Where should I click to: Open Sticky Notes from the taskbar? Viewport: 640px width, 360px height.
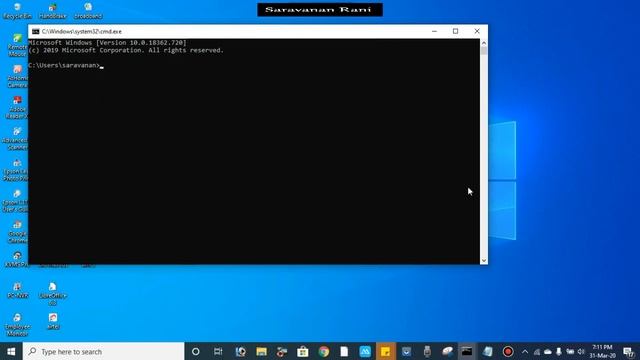385,351
